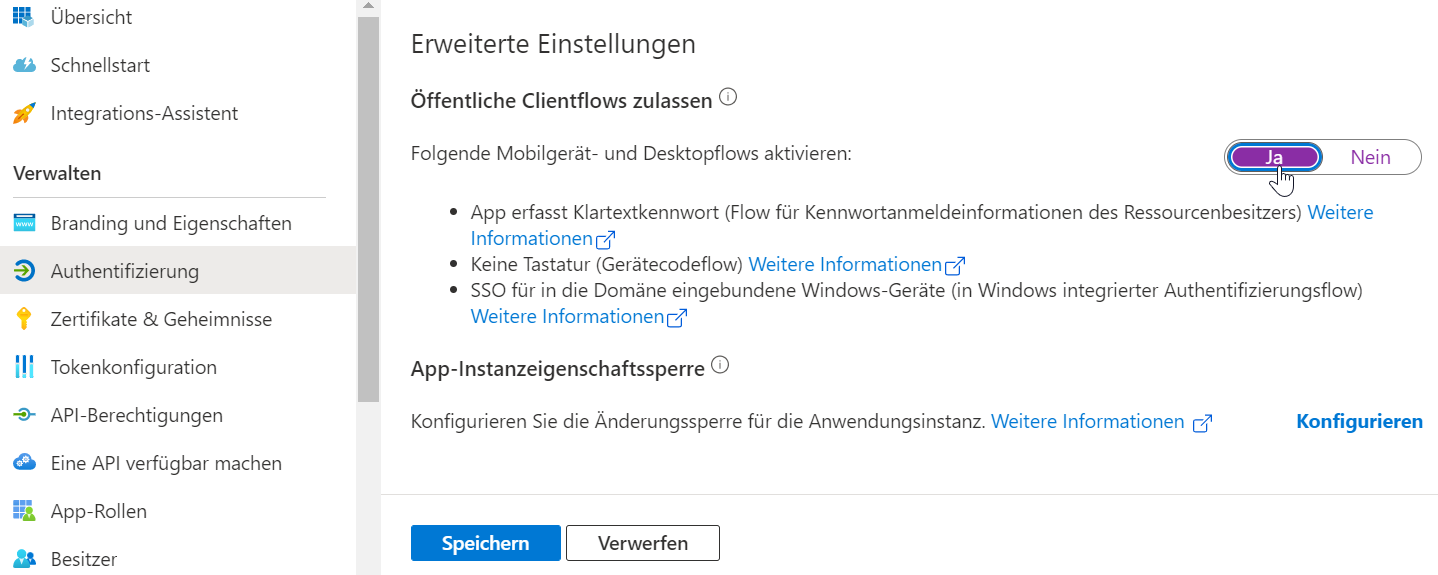Click the Integrations-Assistent rocket icon

point(24,113)
